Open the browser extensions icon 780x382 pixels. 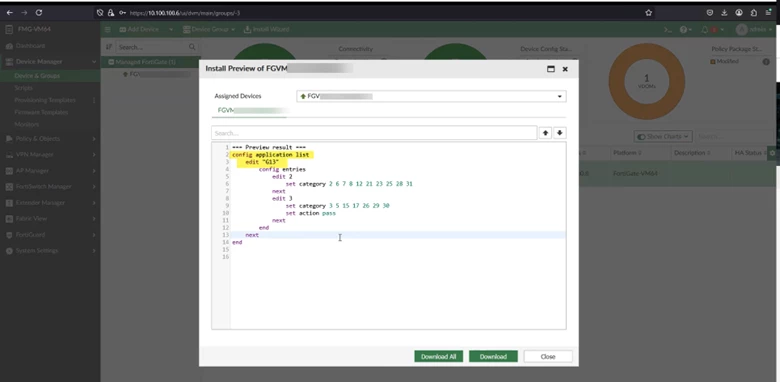(x=754, y=13)
